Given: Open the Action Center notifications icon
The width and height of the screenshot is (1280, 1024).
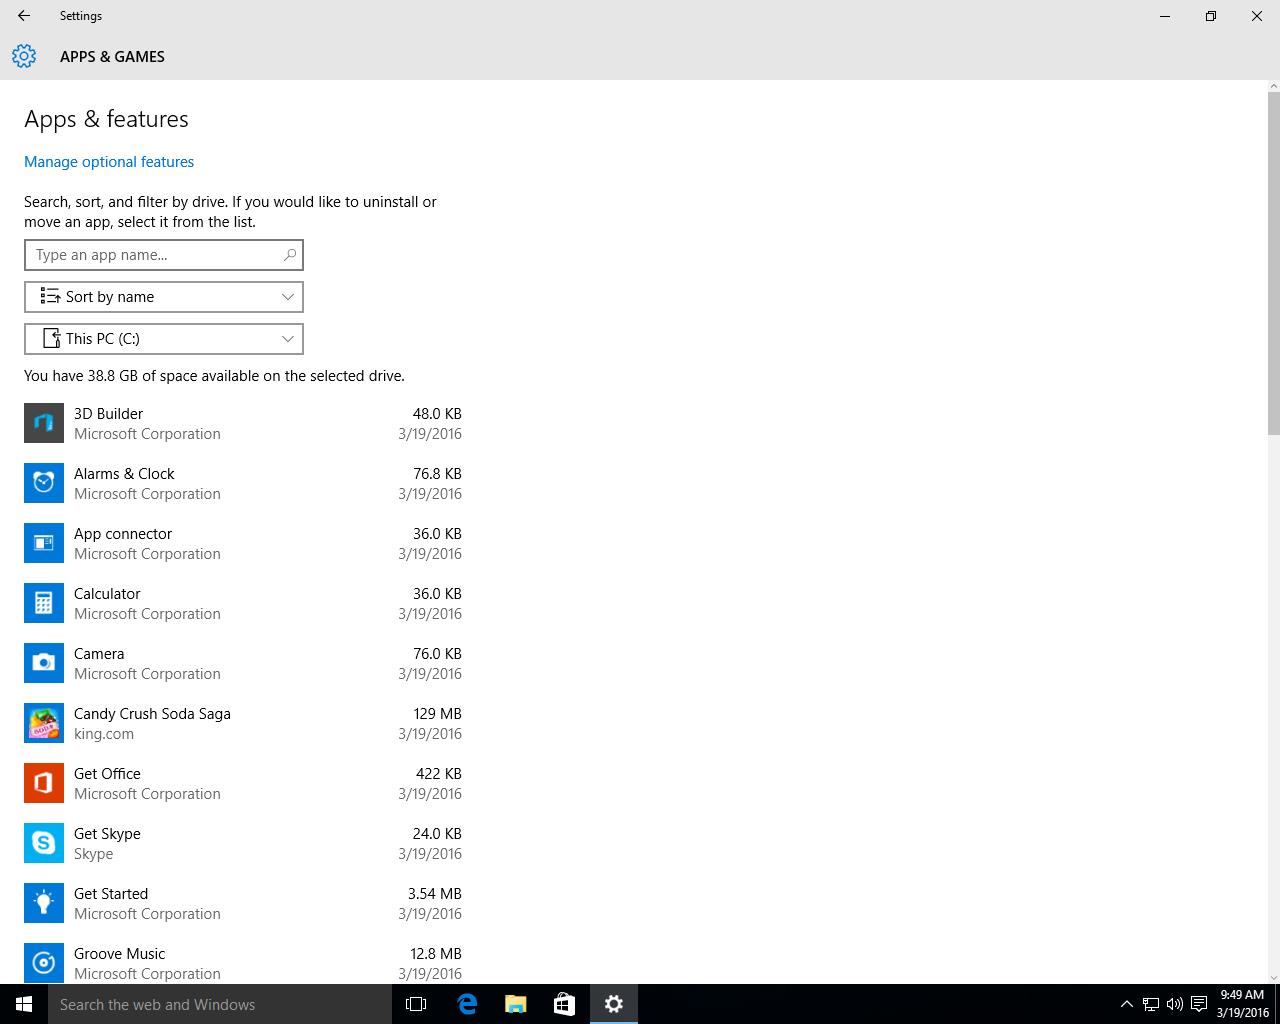Looking at the screenshot, I should coord(1199,1004).
